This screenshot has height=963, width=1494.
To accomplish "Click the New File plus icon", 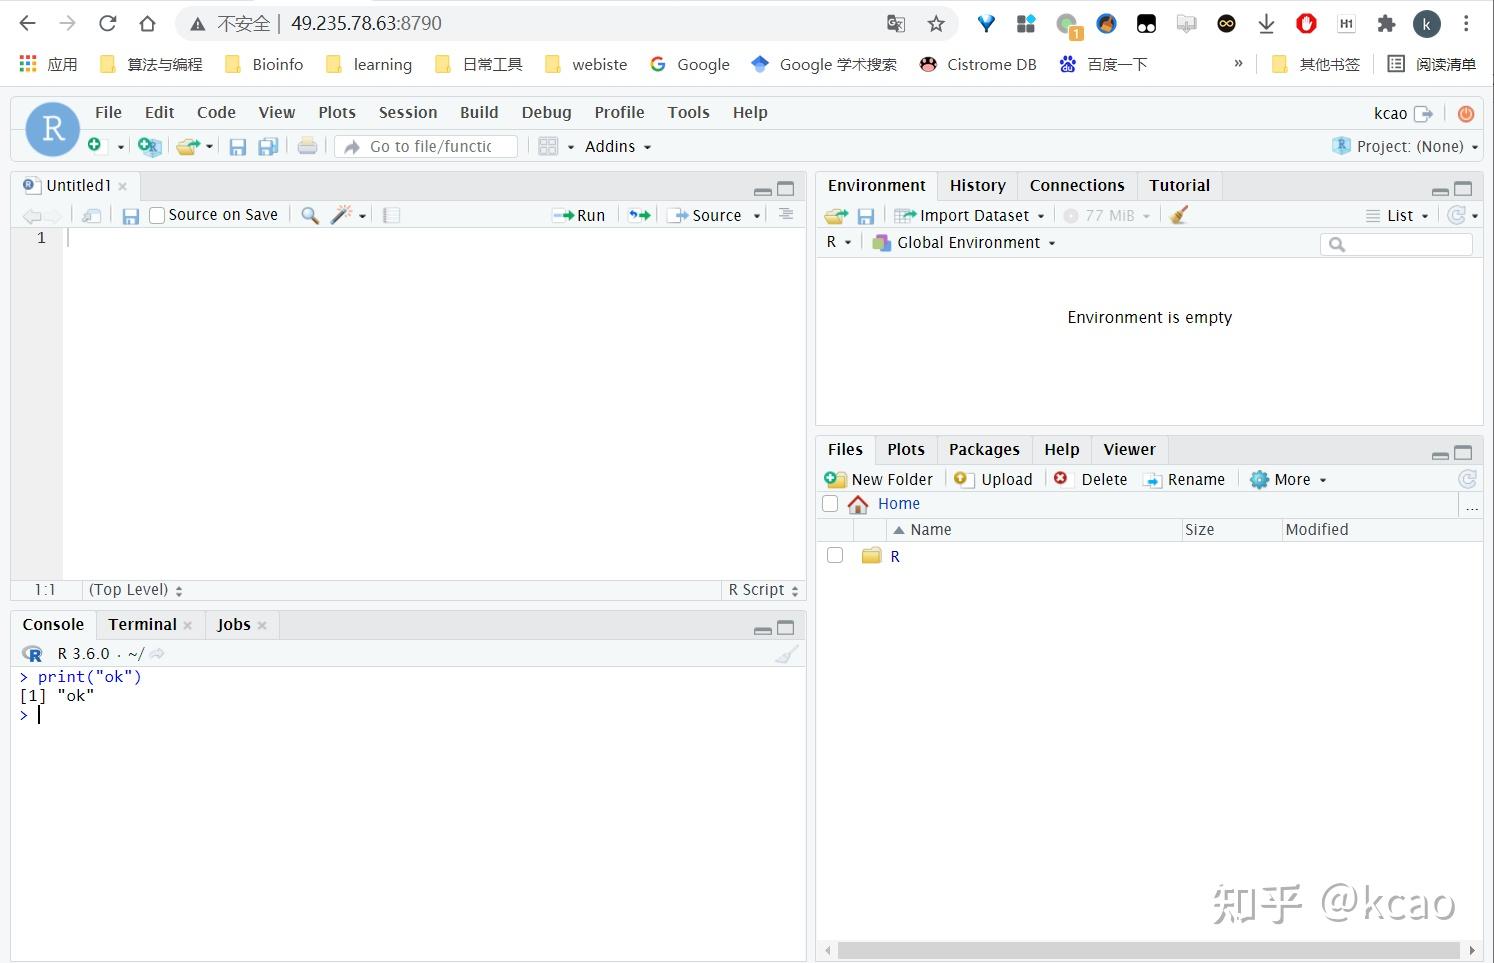I will coord(95,145).
